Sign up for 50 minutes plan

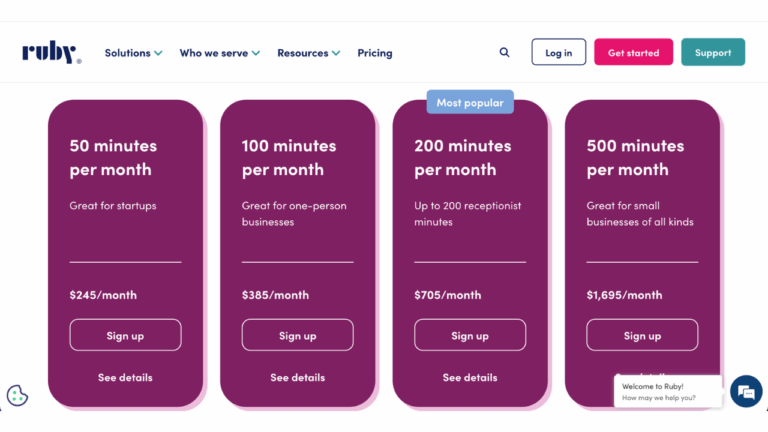point(125,335)
